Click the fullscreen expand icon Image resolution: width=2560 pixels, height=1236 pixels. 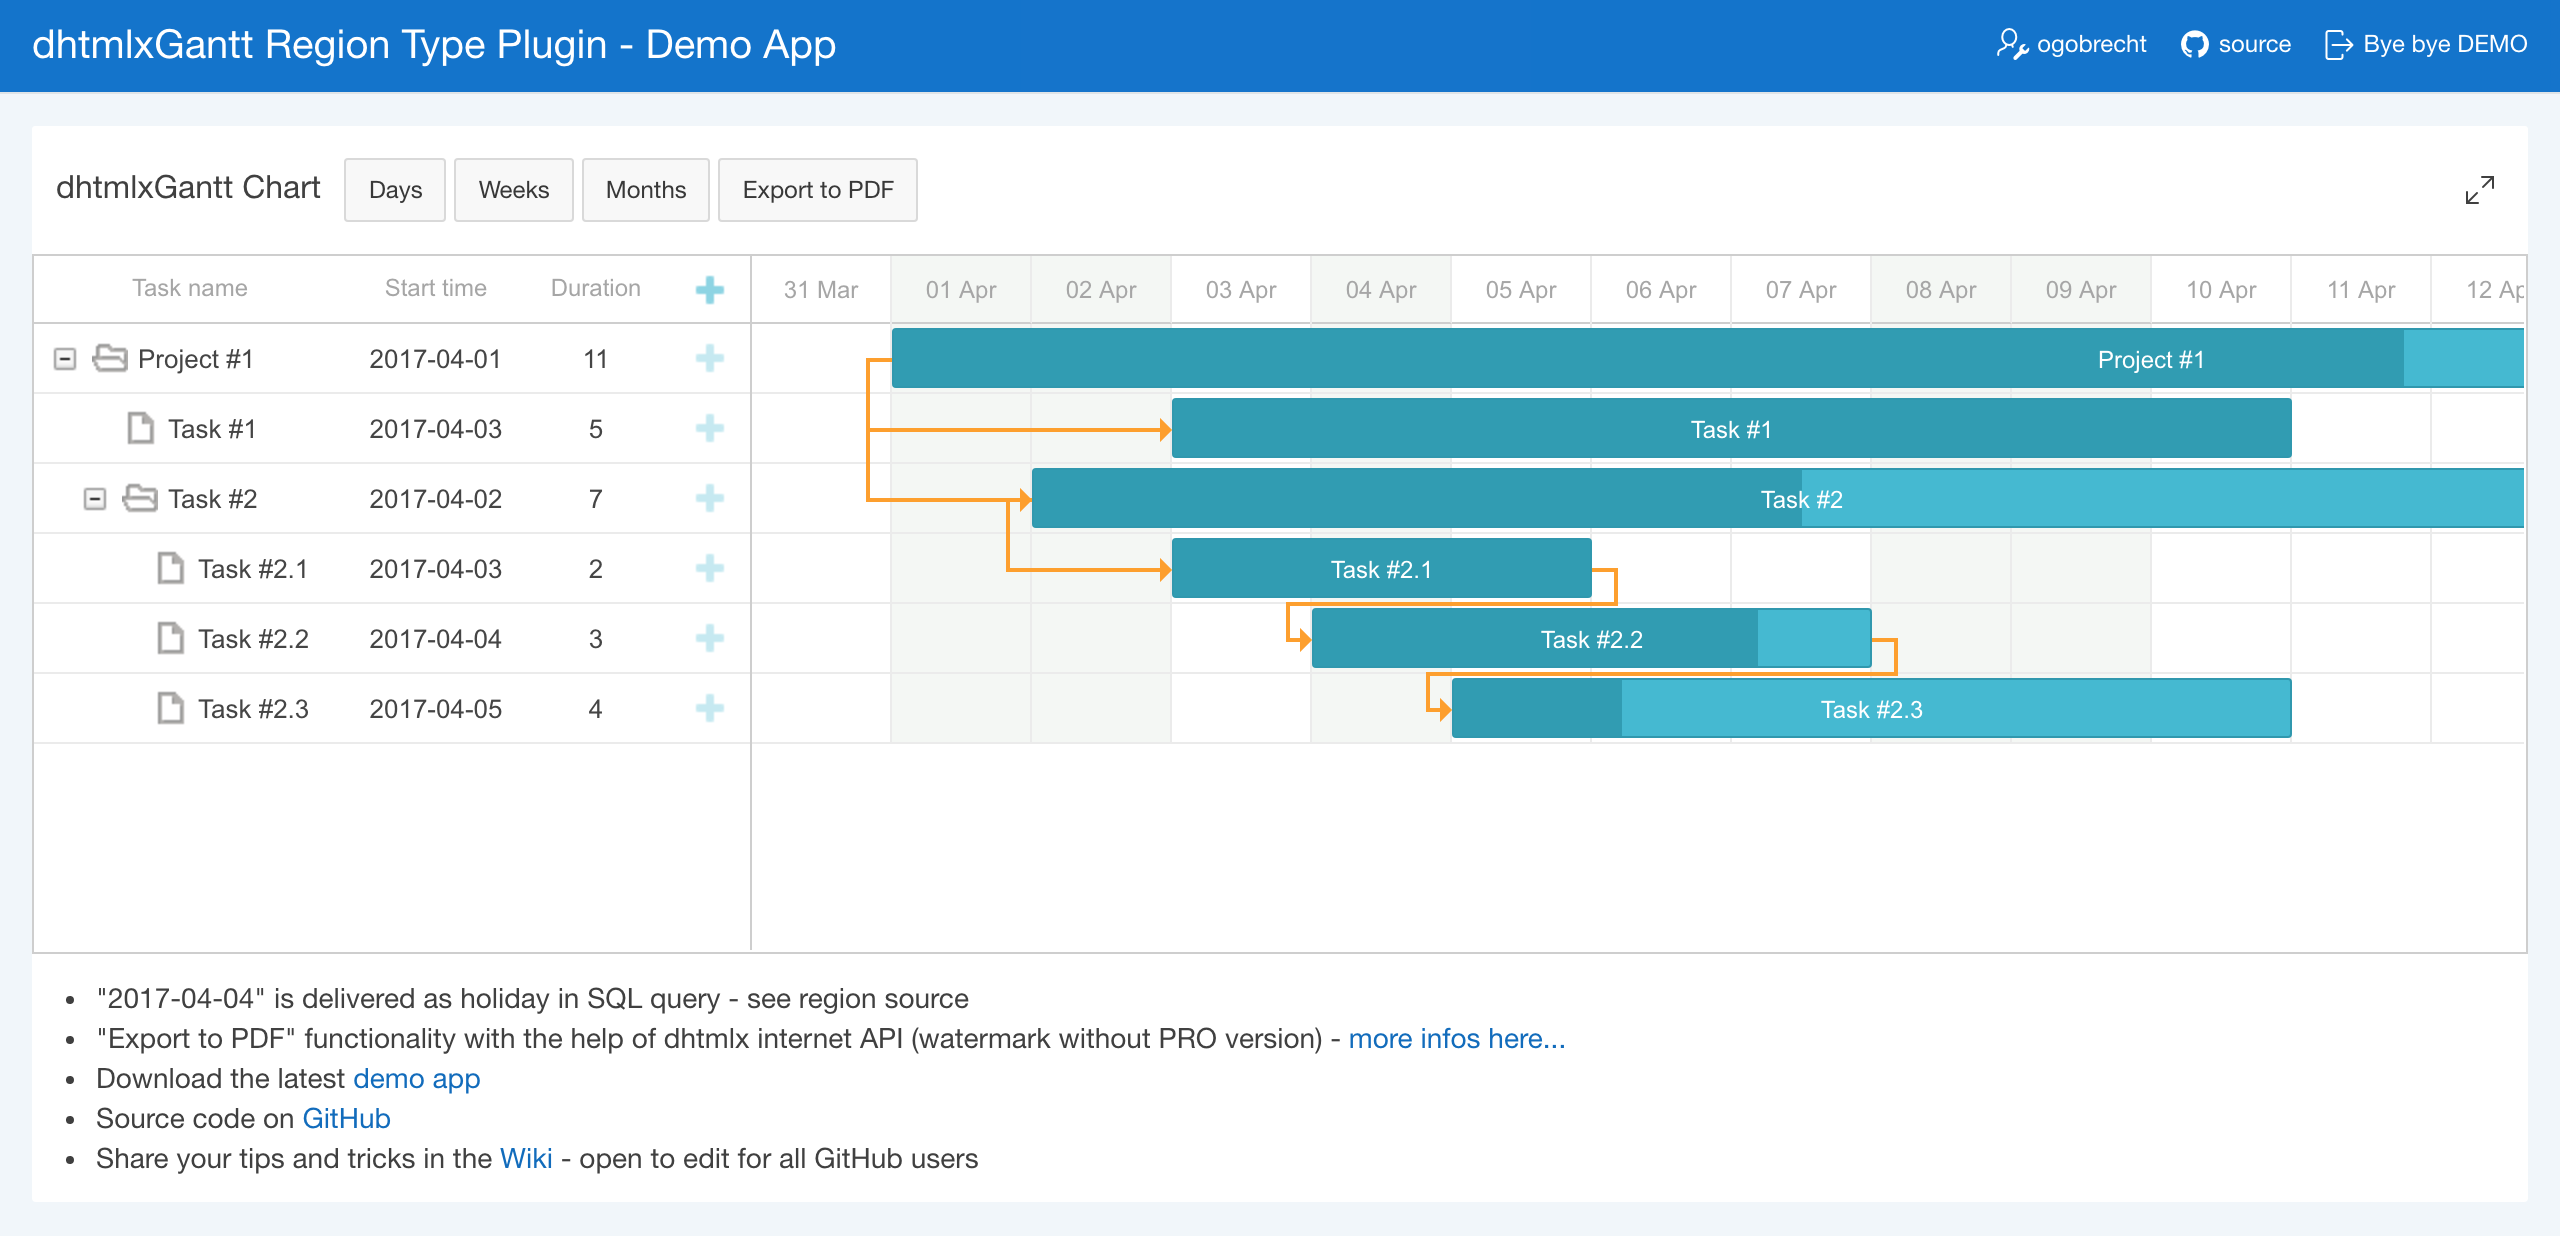click(2479, 190)
